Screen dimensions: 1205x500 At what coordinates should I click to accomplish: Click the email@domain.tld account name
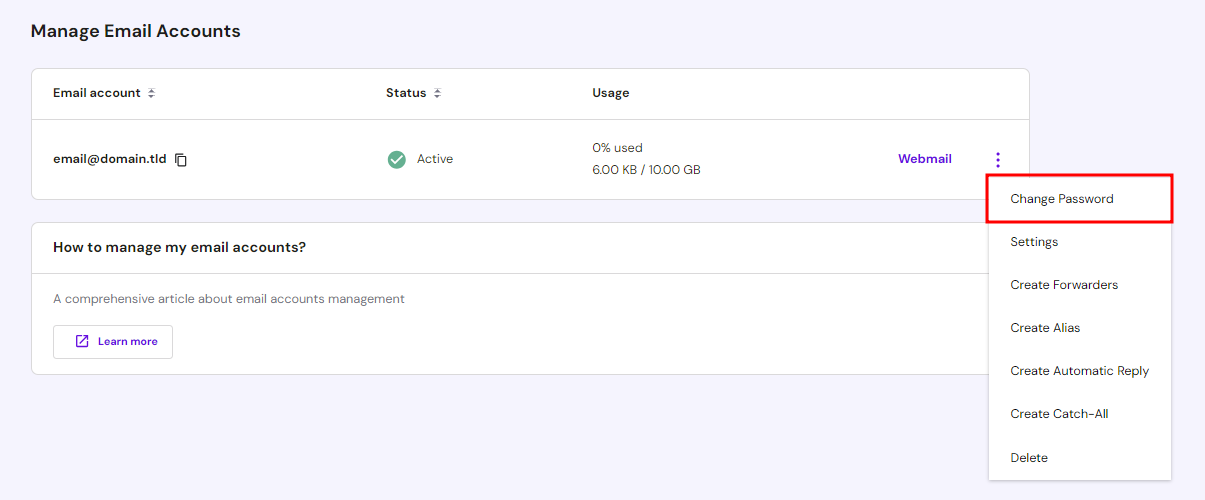(110, 159)
